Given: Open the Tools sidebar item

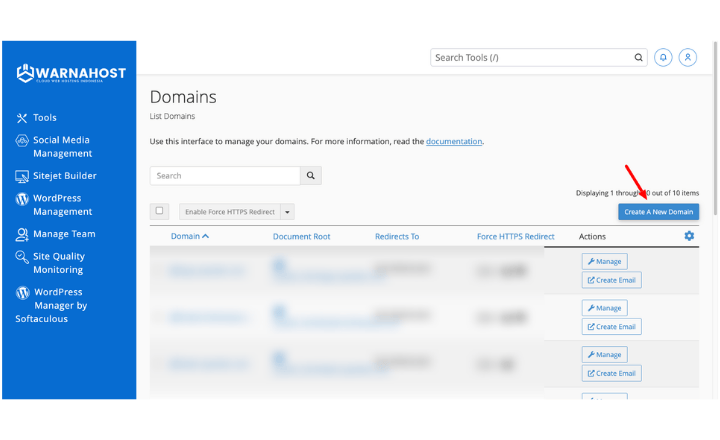Looking at the screenshot, I should point(45,118).
